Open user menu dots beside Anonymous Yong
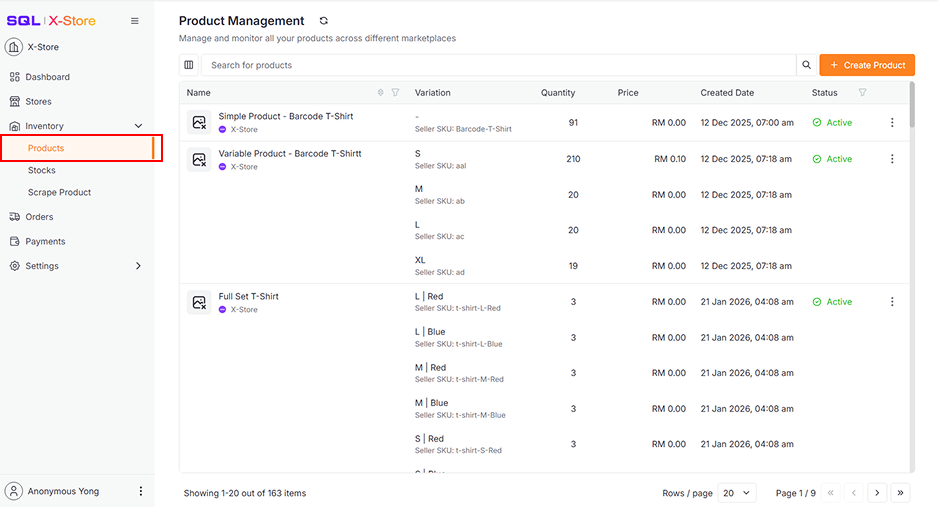Screen dimensions: 938x507 point(141,491)
